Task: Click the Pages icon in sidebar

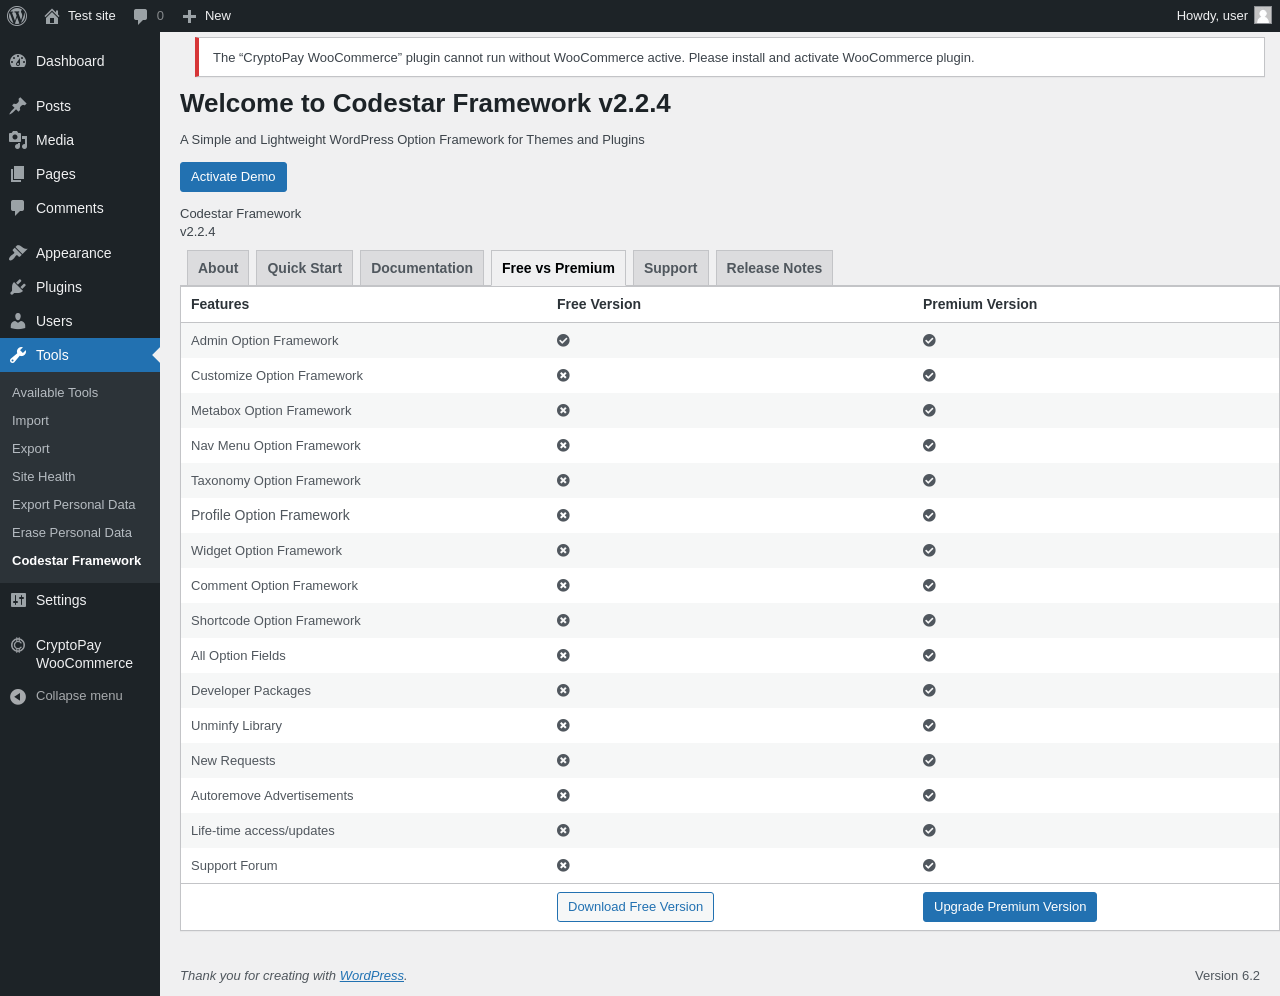Action: click(18, 174)
